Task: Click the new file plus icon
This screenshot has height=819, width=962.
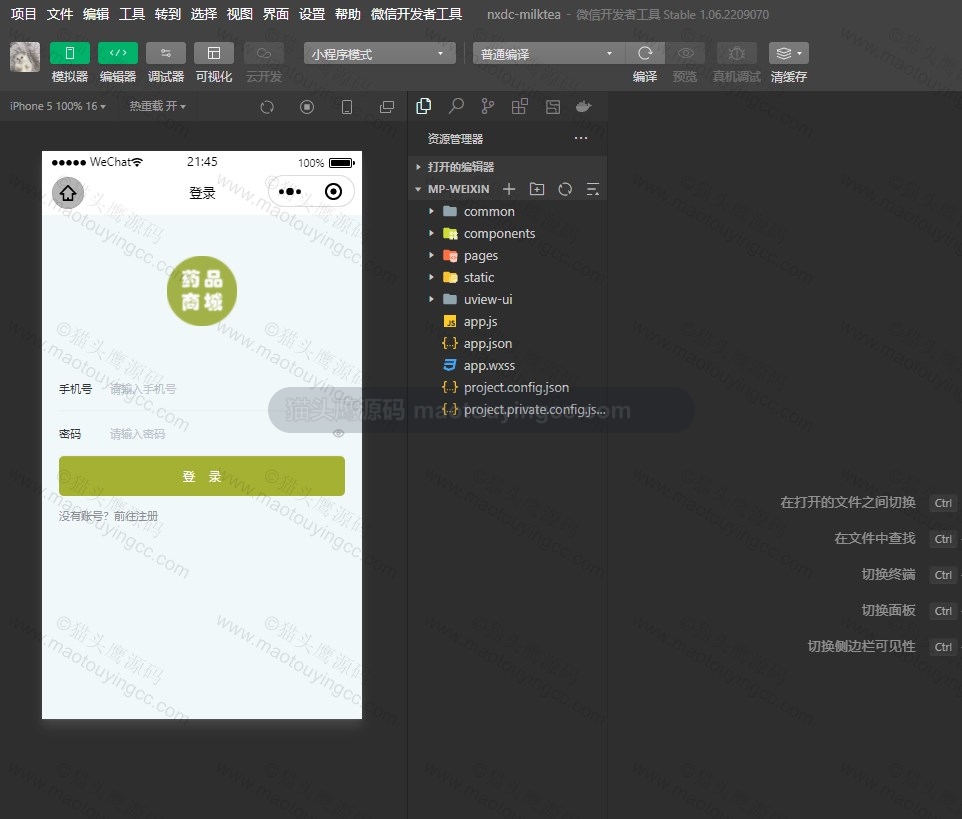Action: (x=509, y=189)
